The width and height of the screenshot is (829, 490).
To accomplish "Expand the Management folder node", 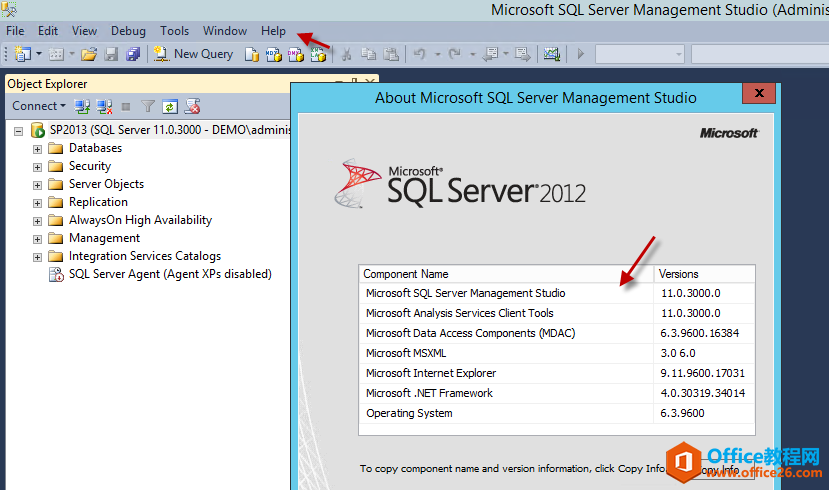I will 38,238.
